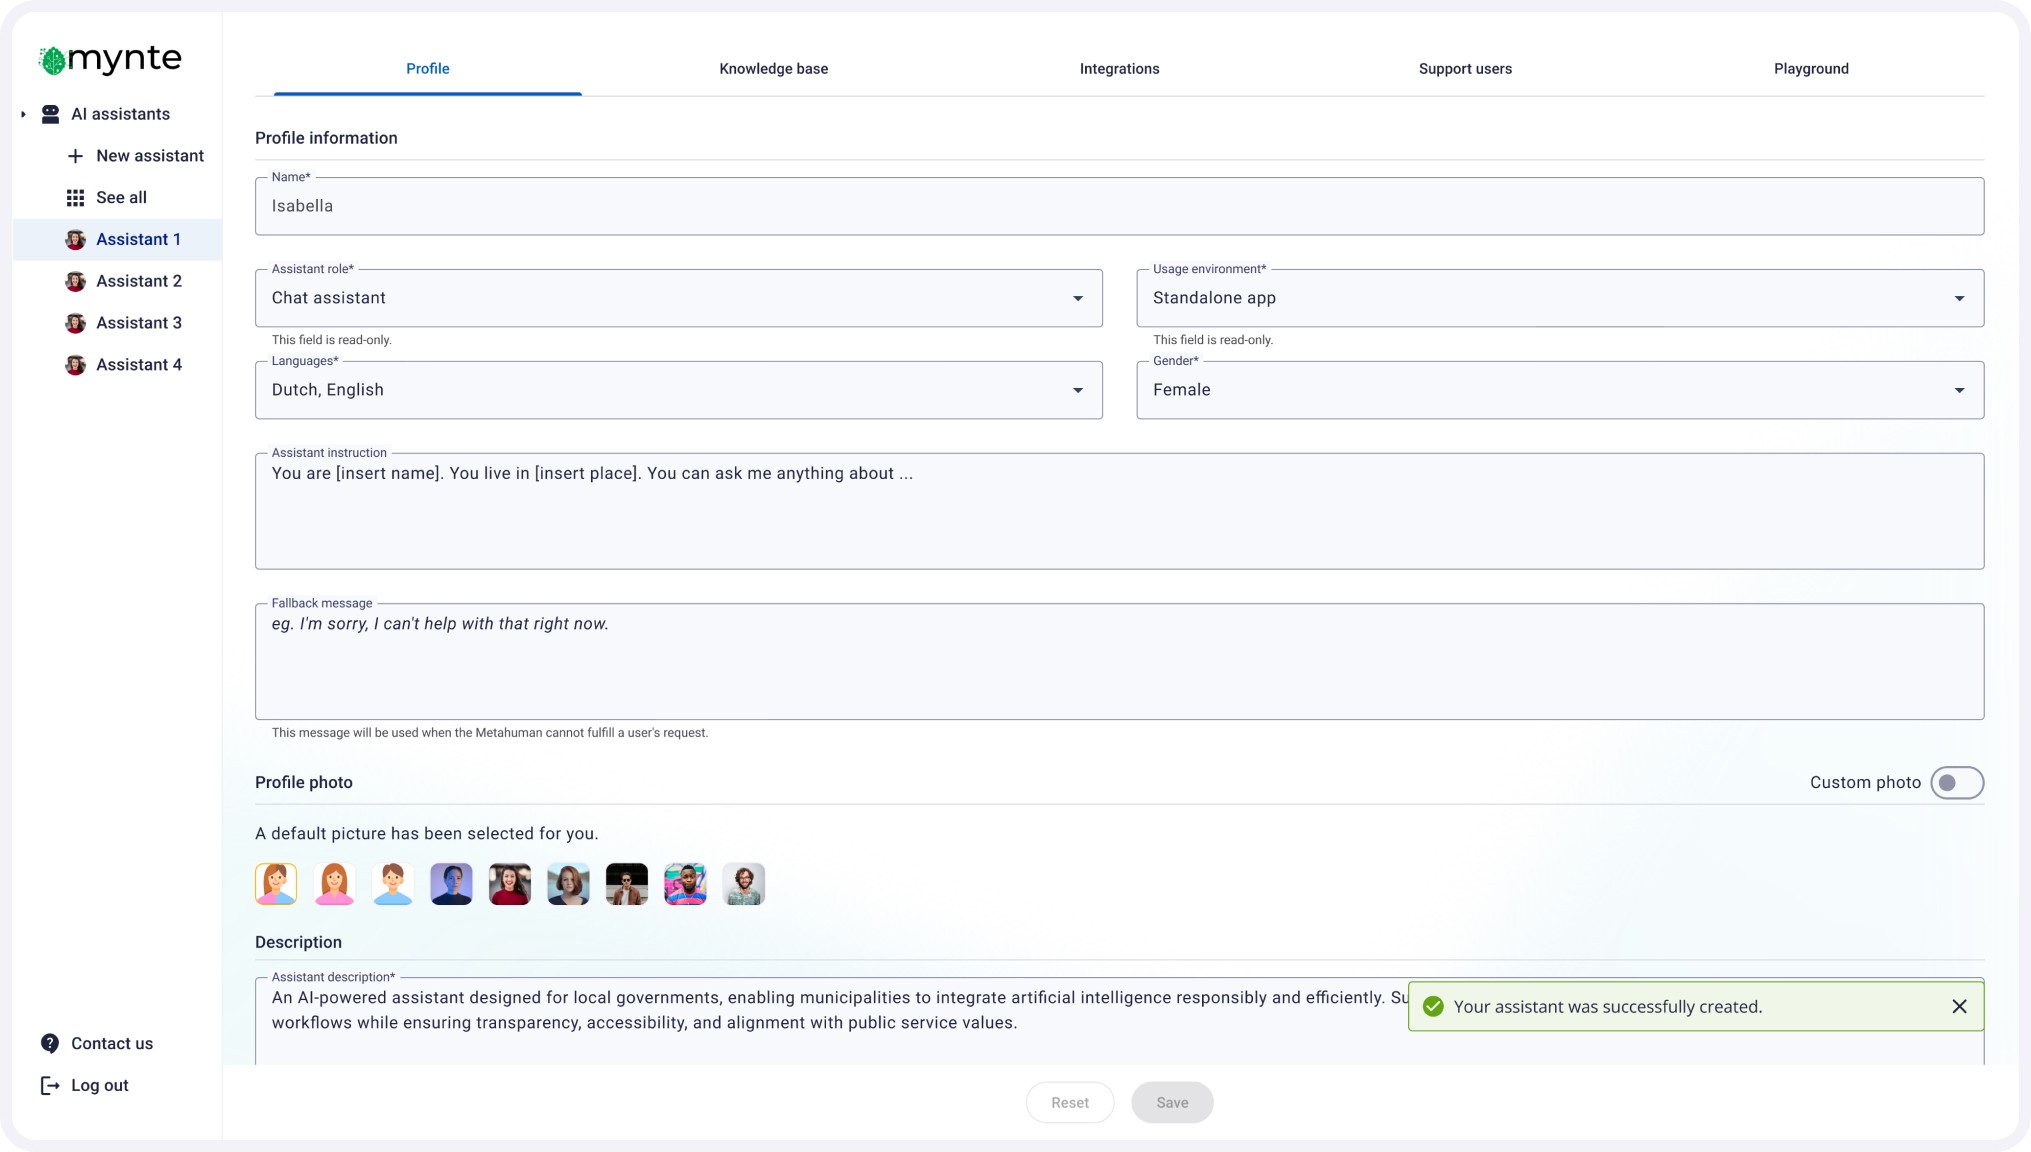The width and height of the screenshot is (2031, 1152).
Task: Click the Log out arrow icon
Action: tap(50, 1085)
